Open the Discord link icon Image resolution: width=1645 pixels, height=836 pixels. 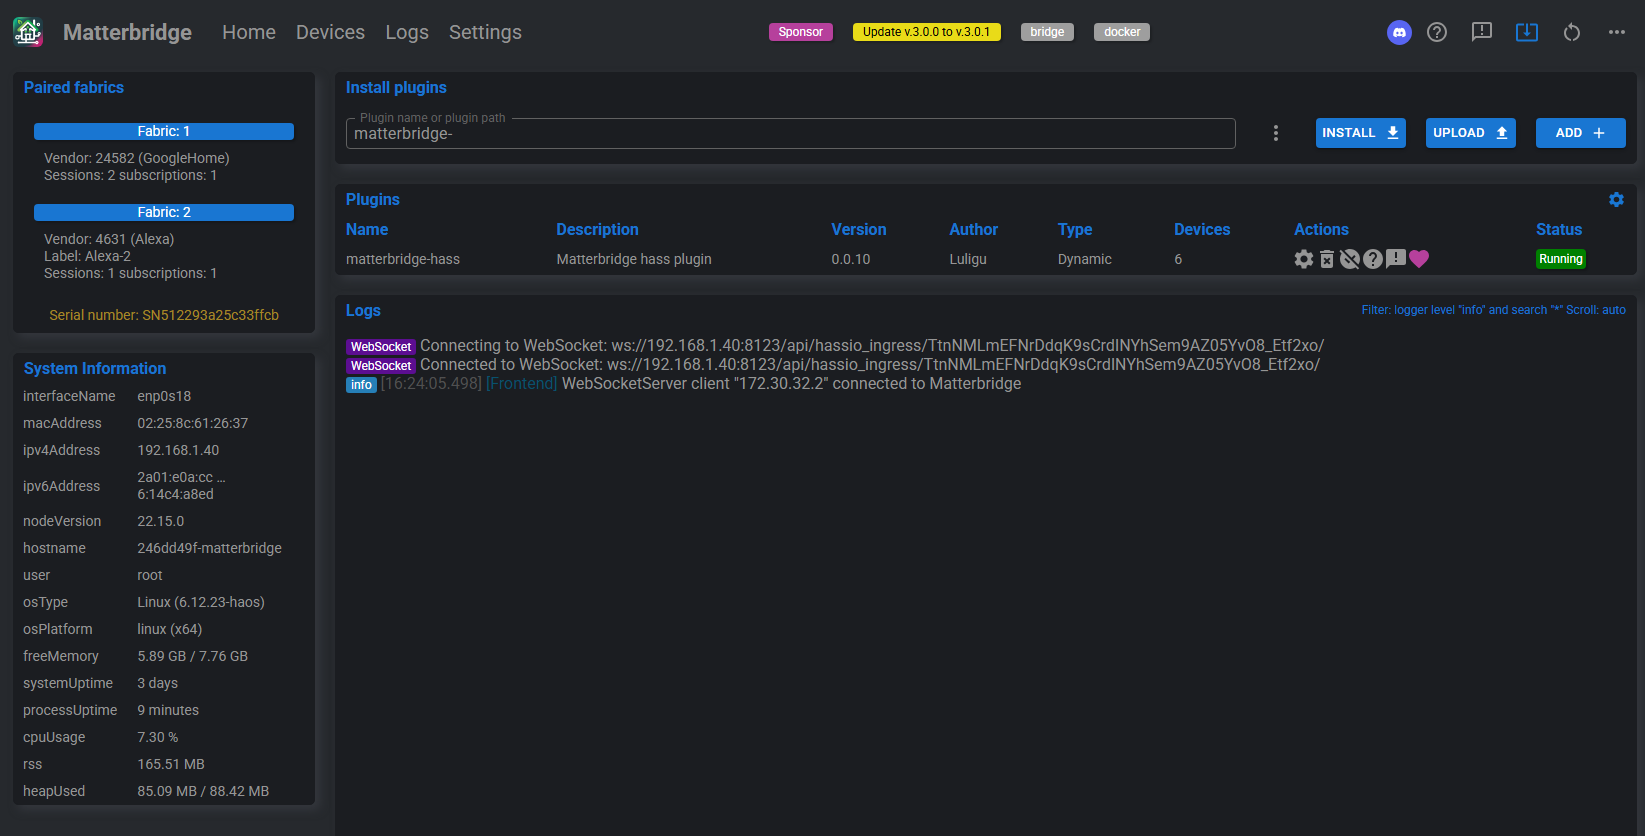tap(1399, 32)
